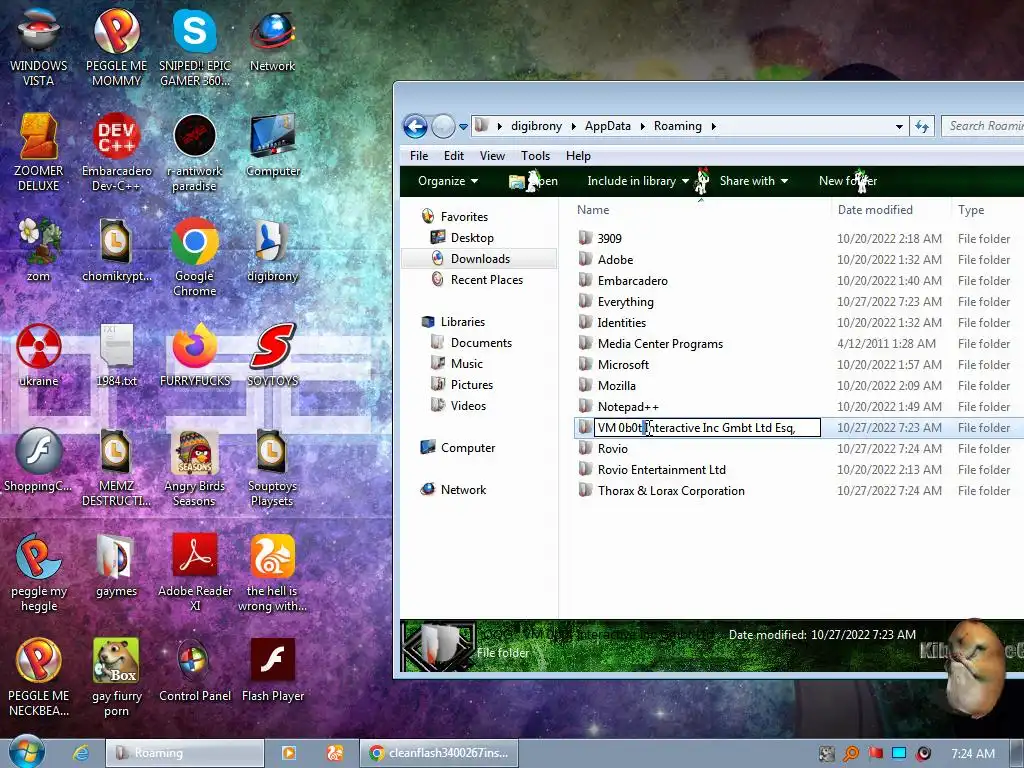Select digibrony user folder icon
Screen dimensions: 1024x768
(x=272, y=249)
